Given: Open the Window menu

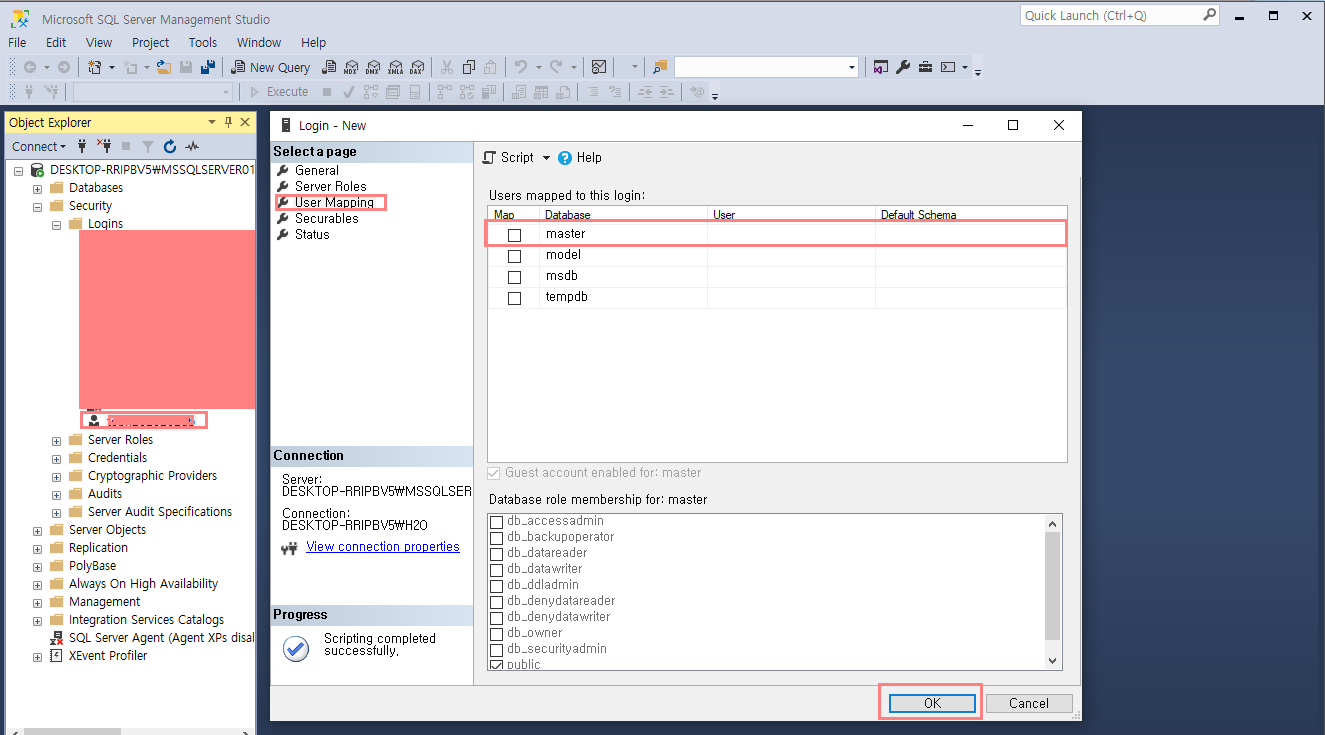Looking at the screenshot, I should point(259,43).
